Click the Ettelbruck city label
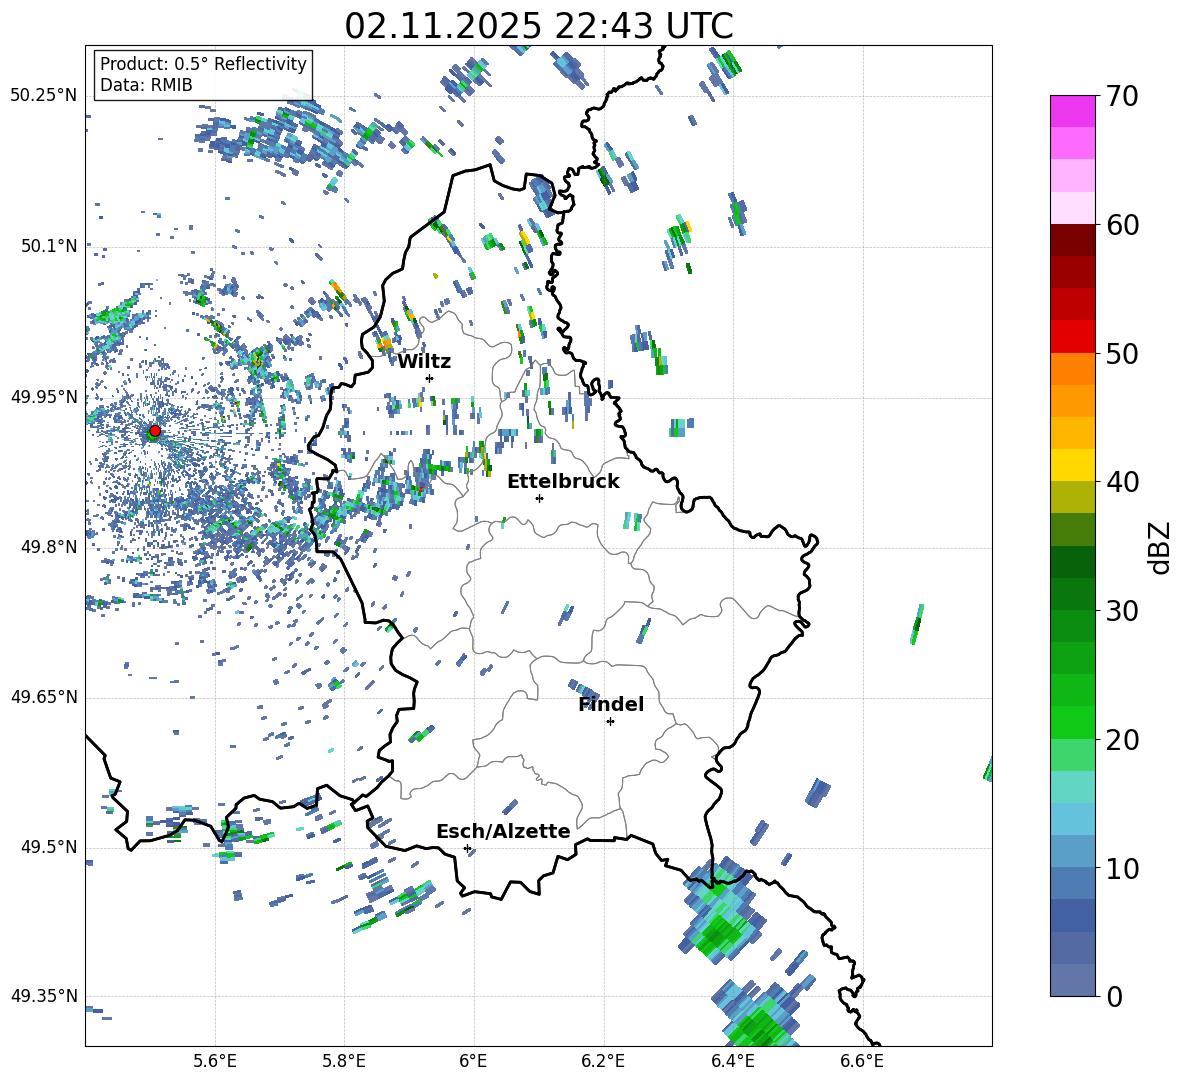The height and width of the screenshot is (1081, 1184). 563,482
